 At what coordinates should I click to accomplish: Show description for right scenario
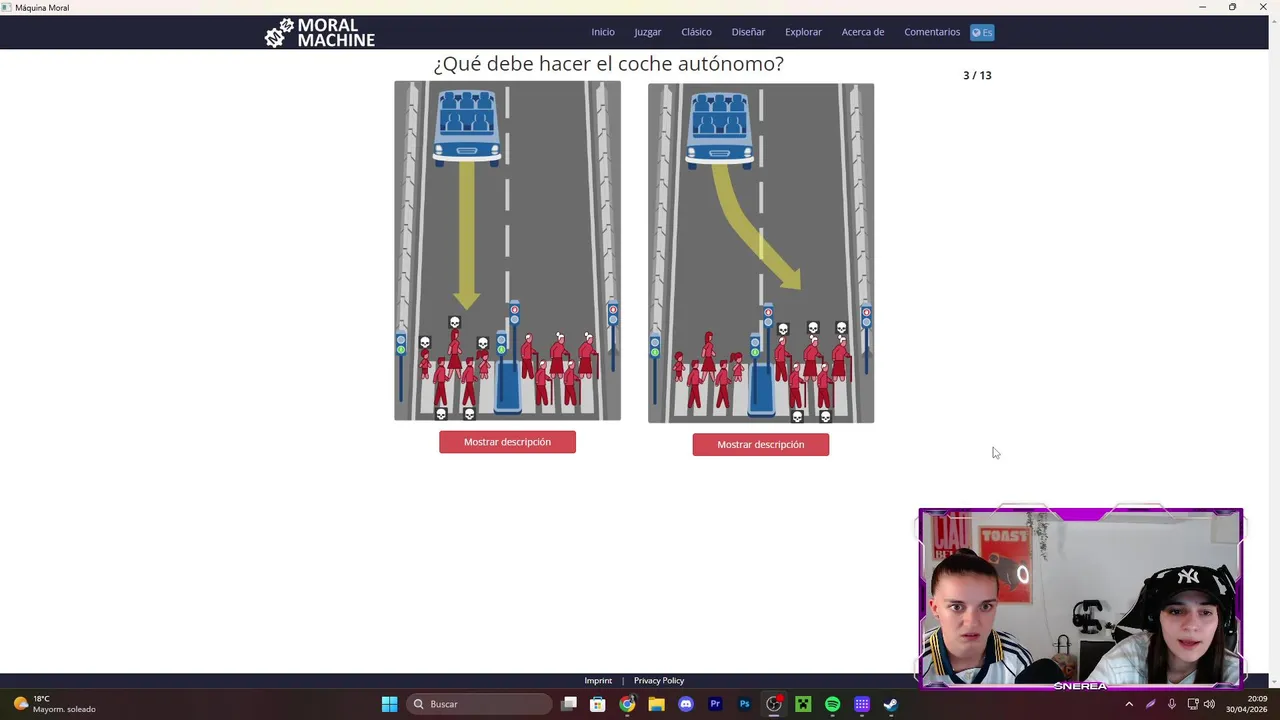pyautogui.click(x=761, y=445)
